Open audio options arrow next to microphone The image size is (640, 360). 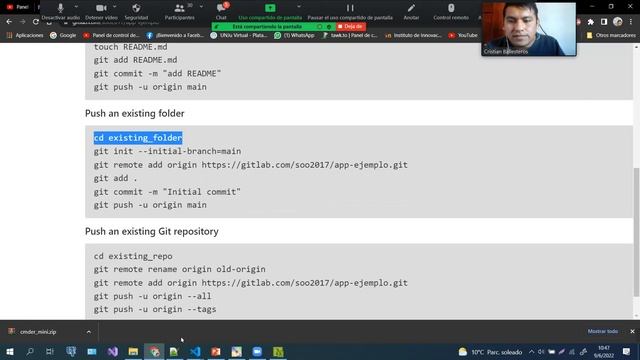(x=76, y=7)
